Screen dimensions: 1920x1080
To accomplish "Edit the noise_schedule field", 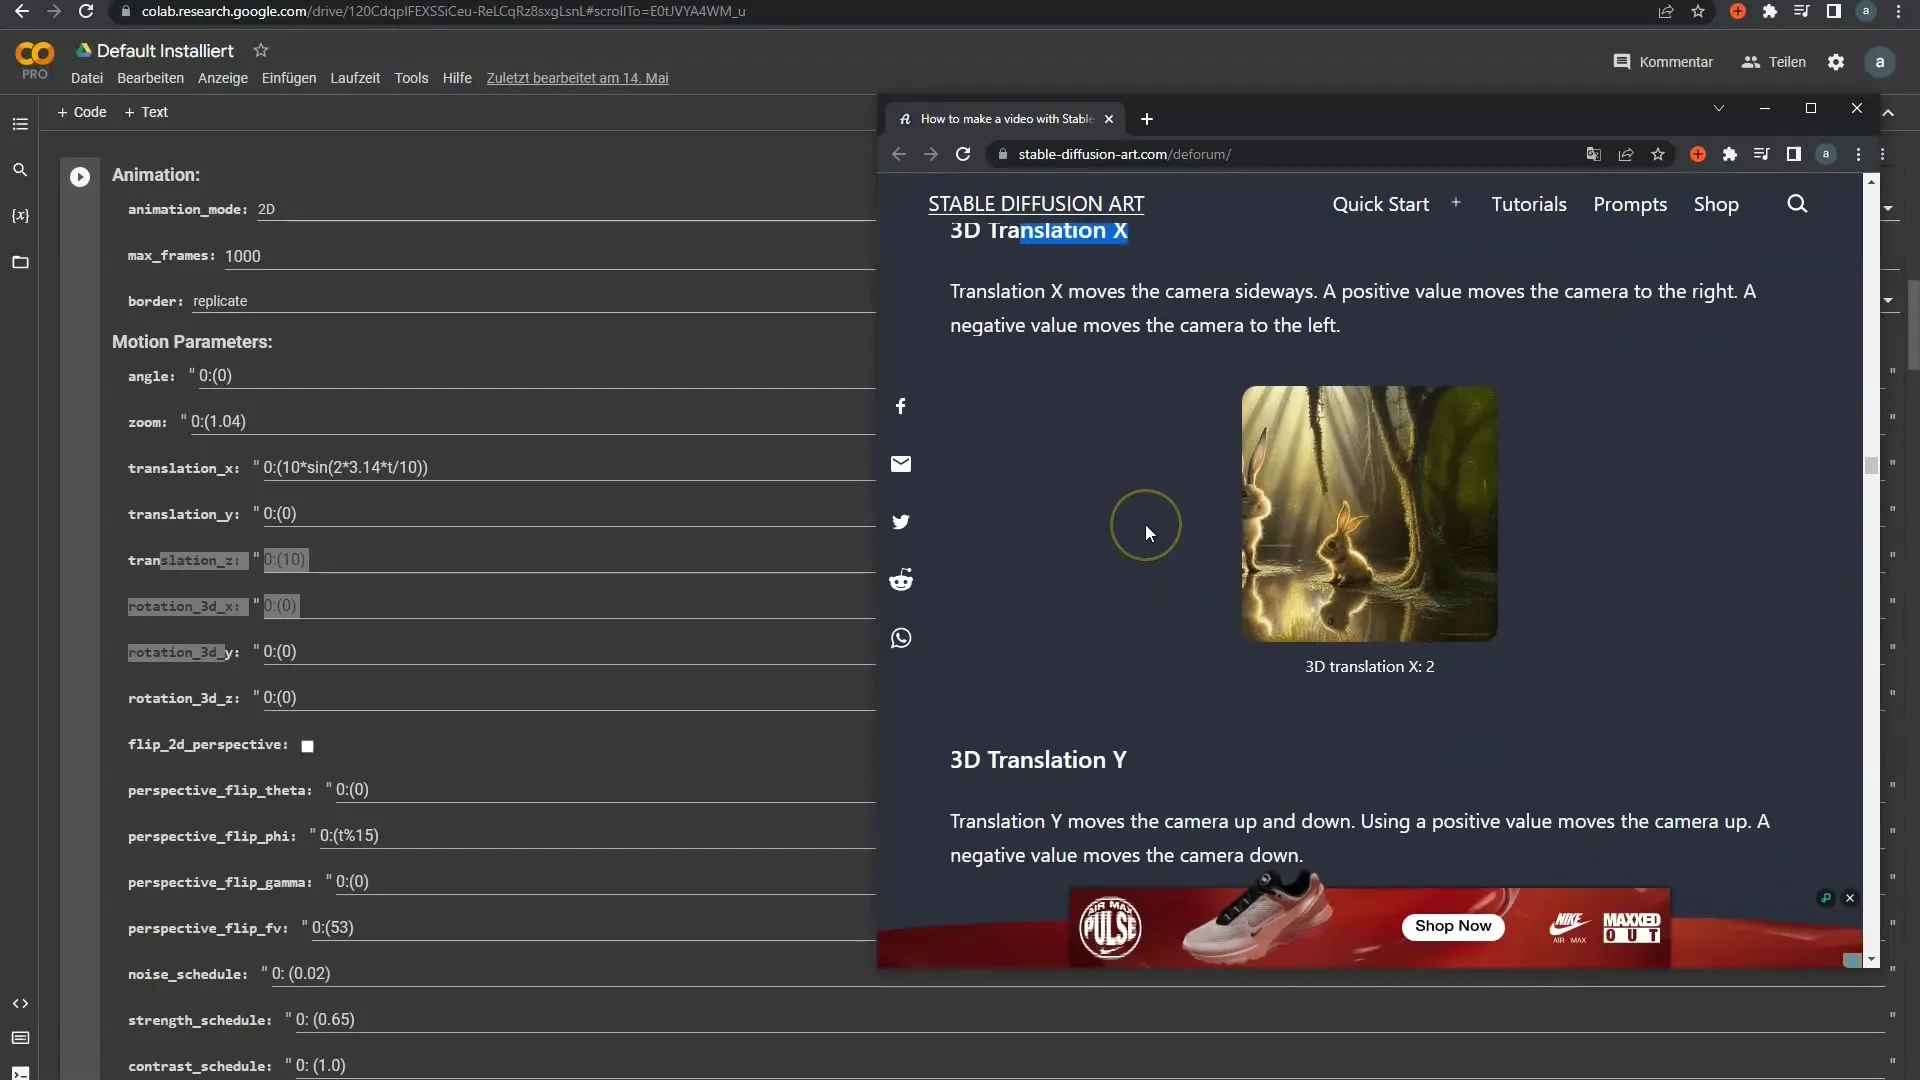I will click(1077, 974).
